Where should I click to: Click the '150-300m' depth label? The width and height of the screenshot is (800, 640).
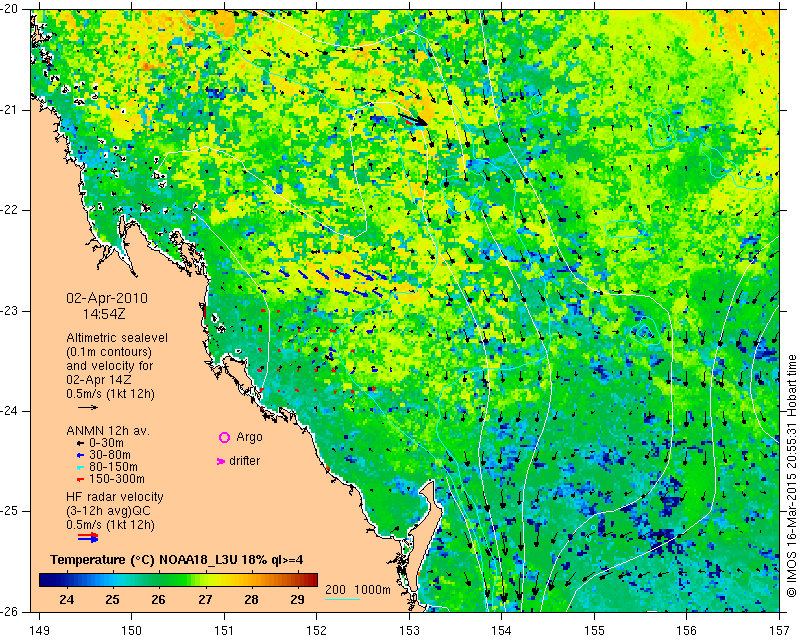[x=117, y=479]
